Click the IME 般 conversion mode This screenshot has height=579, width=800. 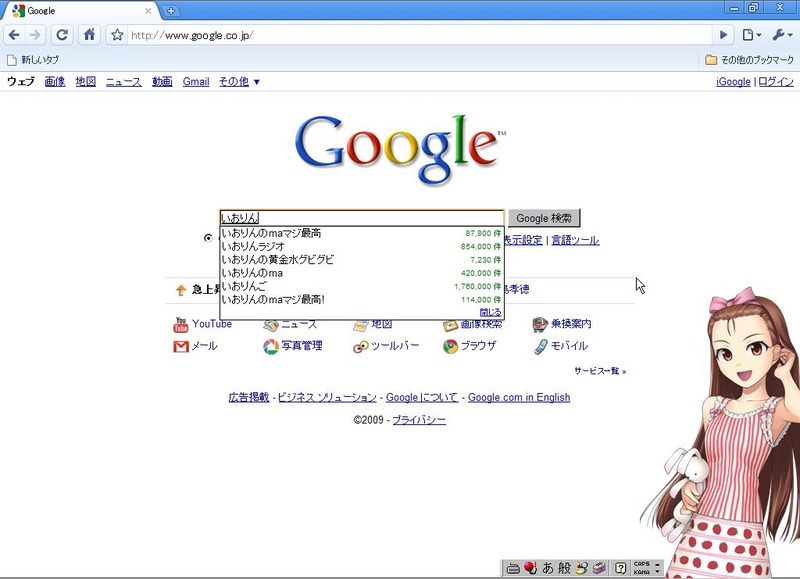pyautogui.click(x=564, y=567)
